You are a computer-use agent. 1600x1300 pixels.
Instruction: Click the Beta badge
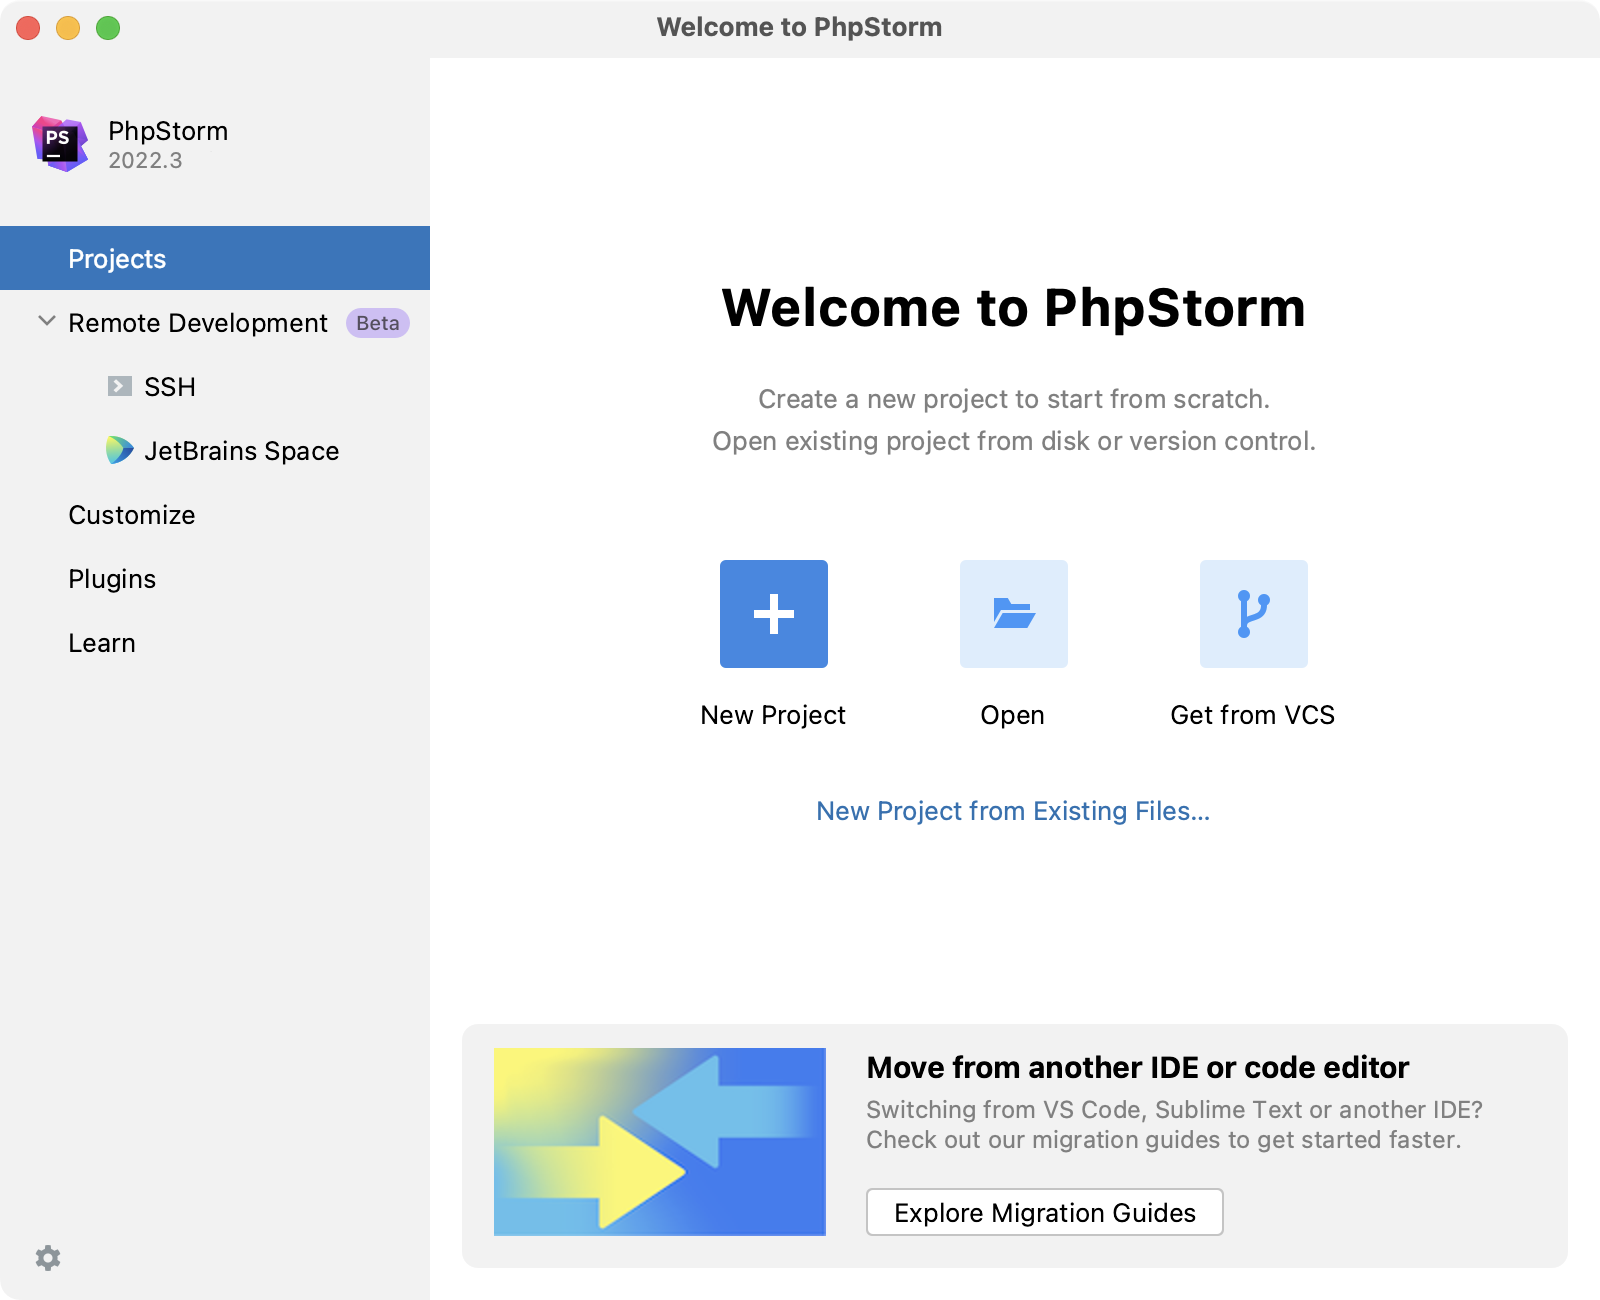pos(378,323)
